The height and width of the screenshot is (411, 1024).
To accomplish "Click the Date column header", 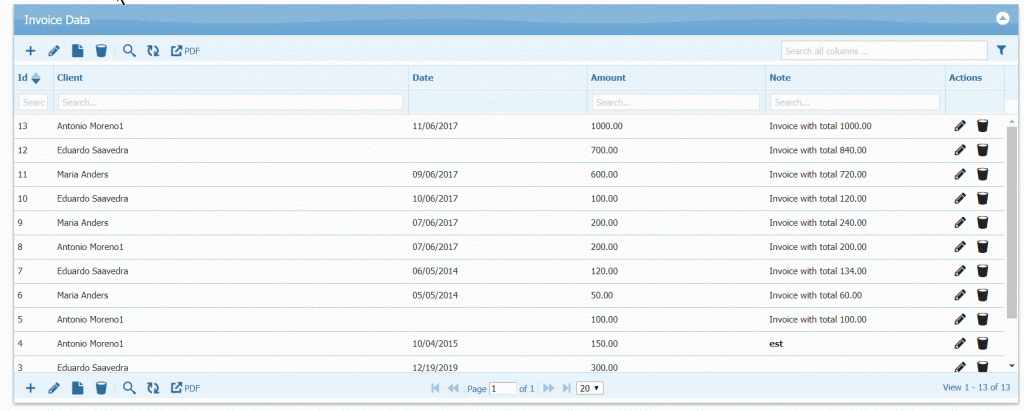I will pyautogui.click(x=423, y=77).
